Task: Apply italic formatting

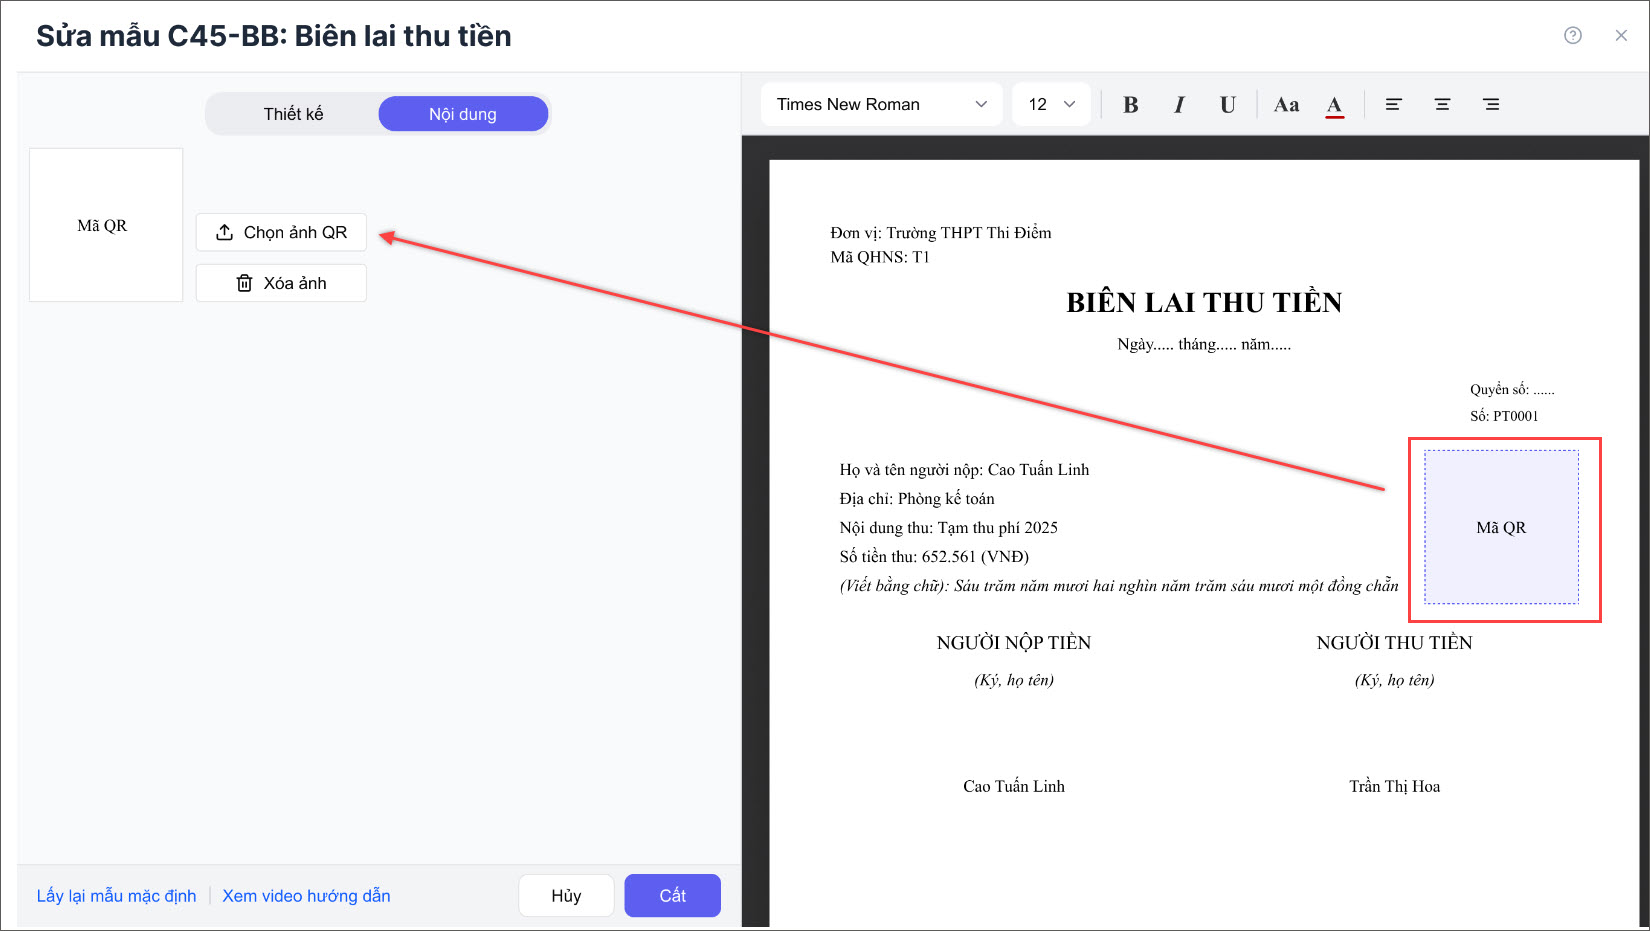Action: point(1179,105)
